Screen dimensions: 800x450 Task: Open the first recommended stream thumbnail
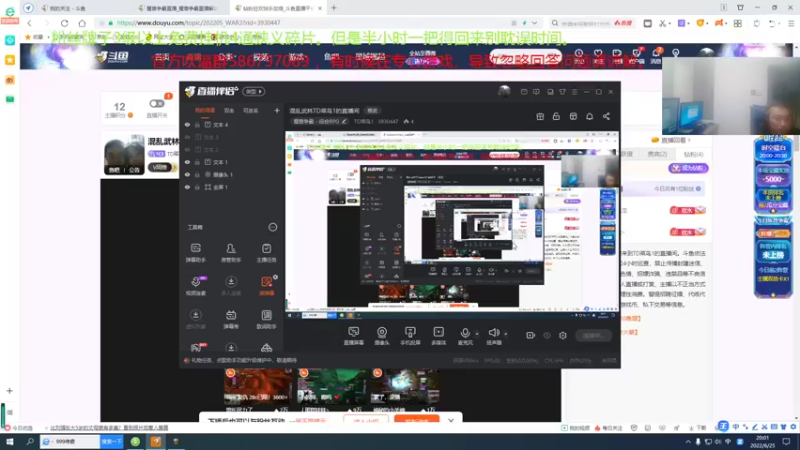pyautogui.click(x=258, y=386)
